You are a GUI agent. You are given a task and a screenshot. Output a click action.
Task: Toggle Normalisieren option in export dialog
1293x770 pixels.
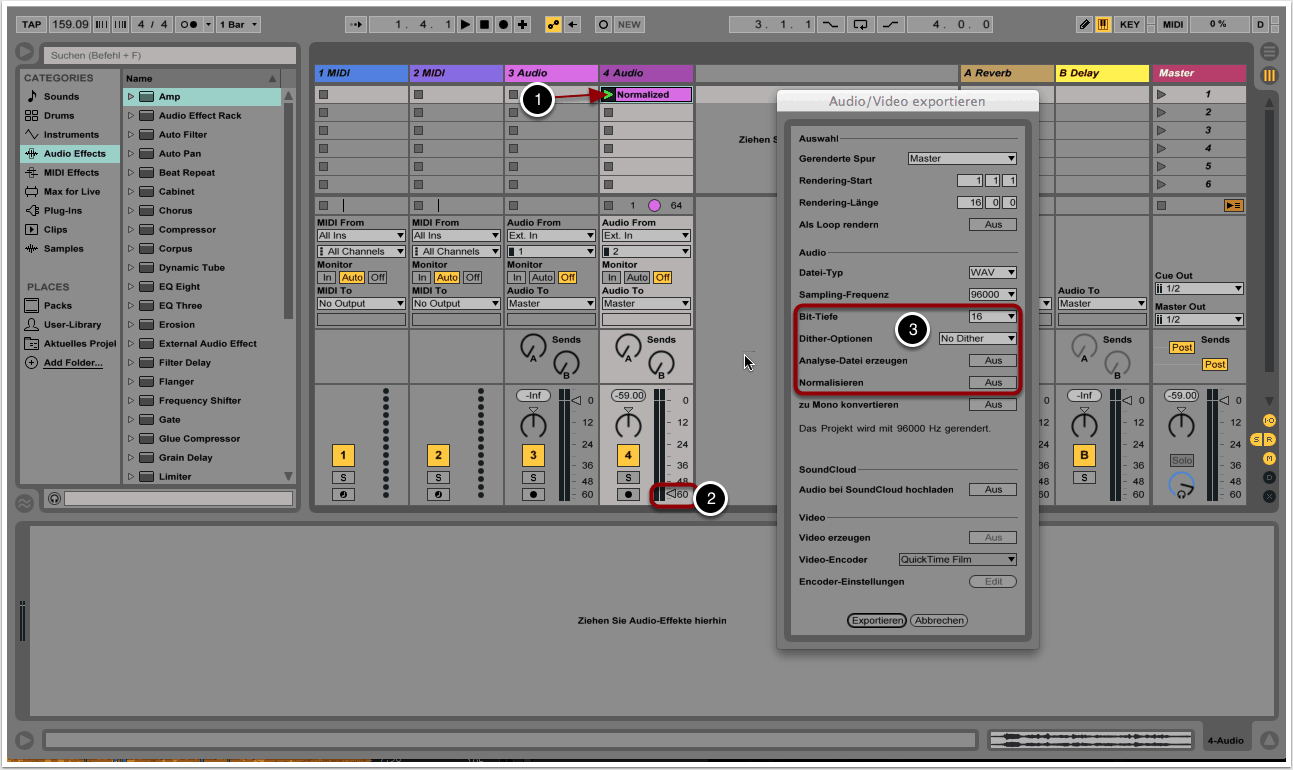point(992,383)
